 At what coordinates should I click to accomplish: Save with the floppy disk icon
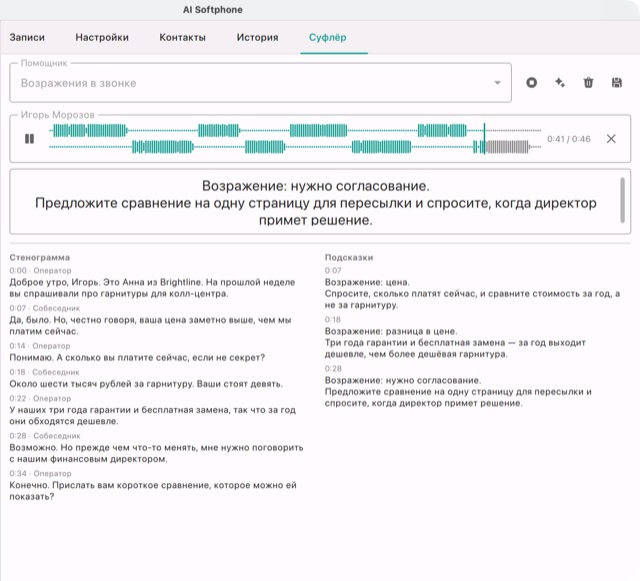point(617,83)
